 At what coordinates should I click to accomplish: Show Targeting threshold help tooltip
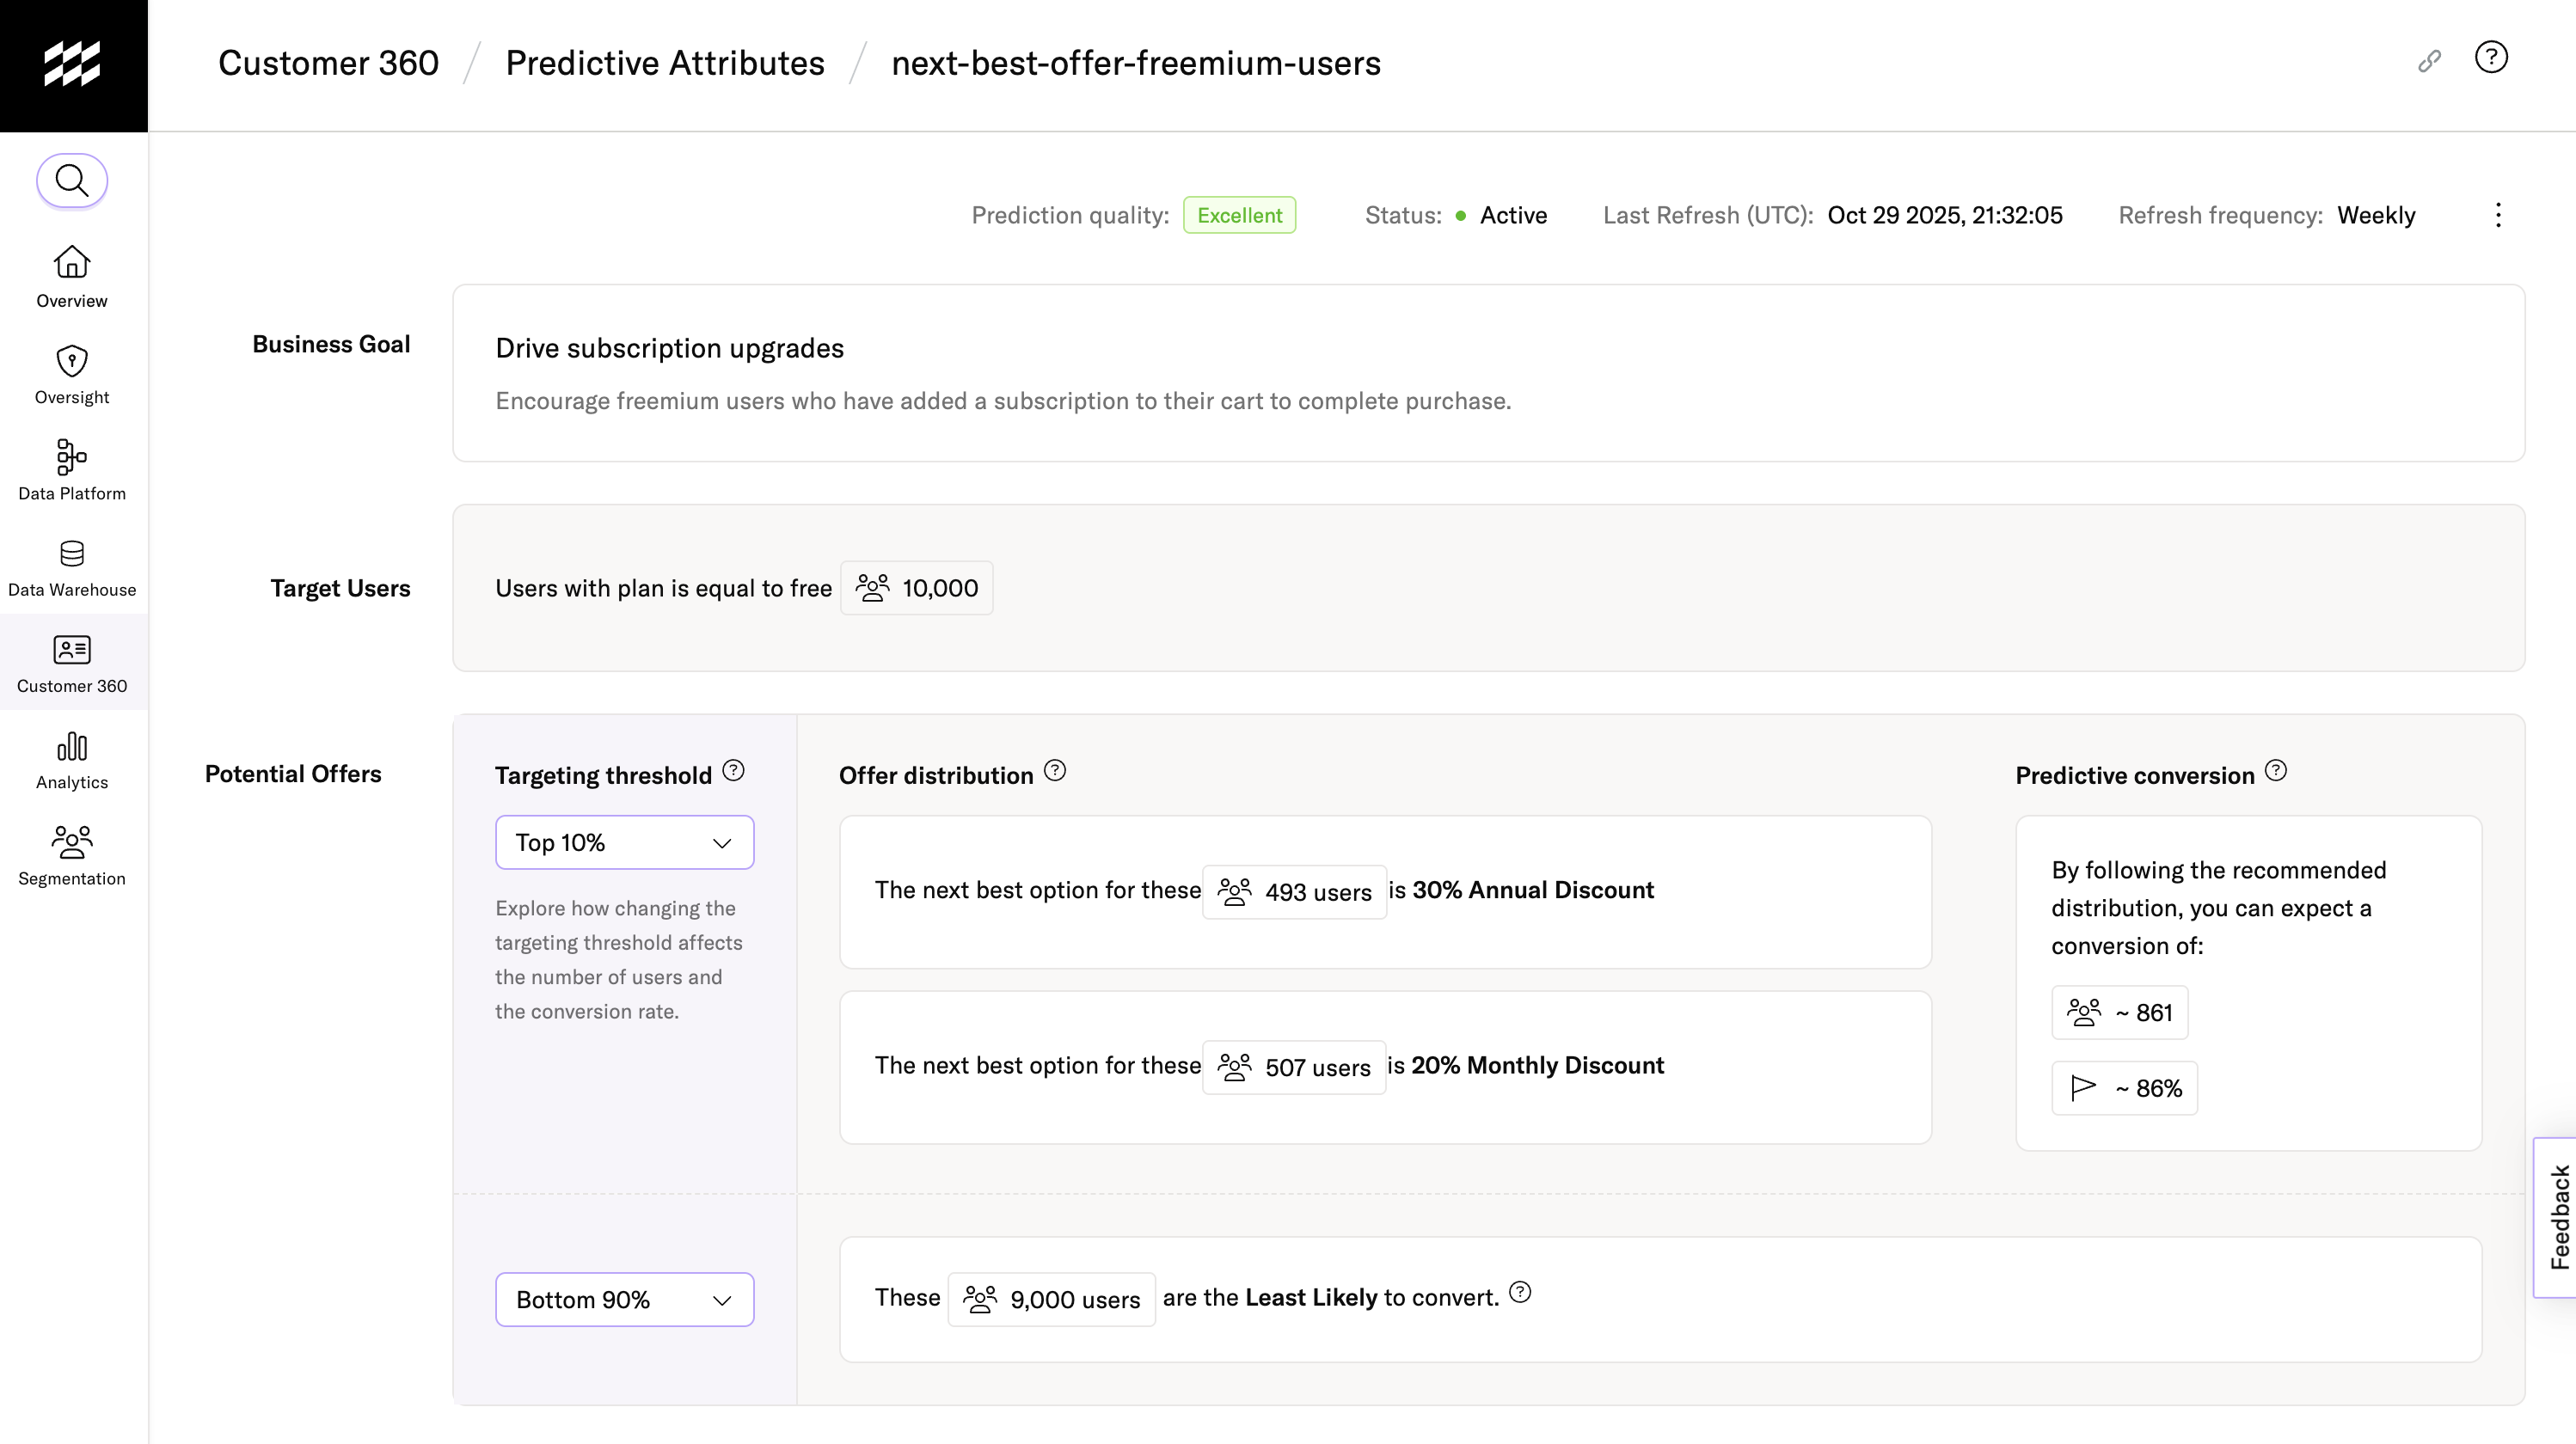(733, 771)
